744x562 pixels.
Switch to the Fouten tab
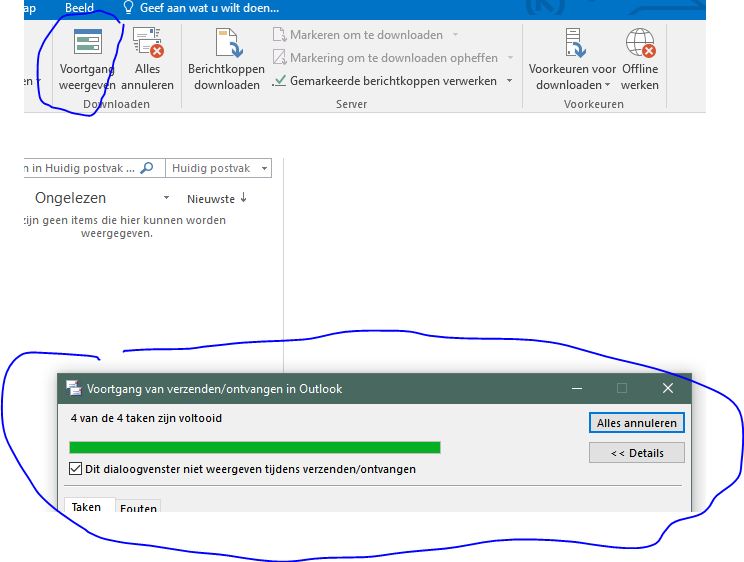tap(138, 508)
